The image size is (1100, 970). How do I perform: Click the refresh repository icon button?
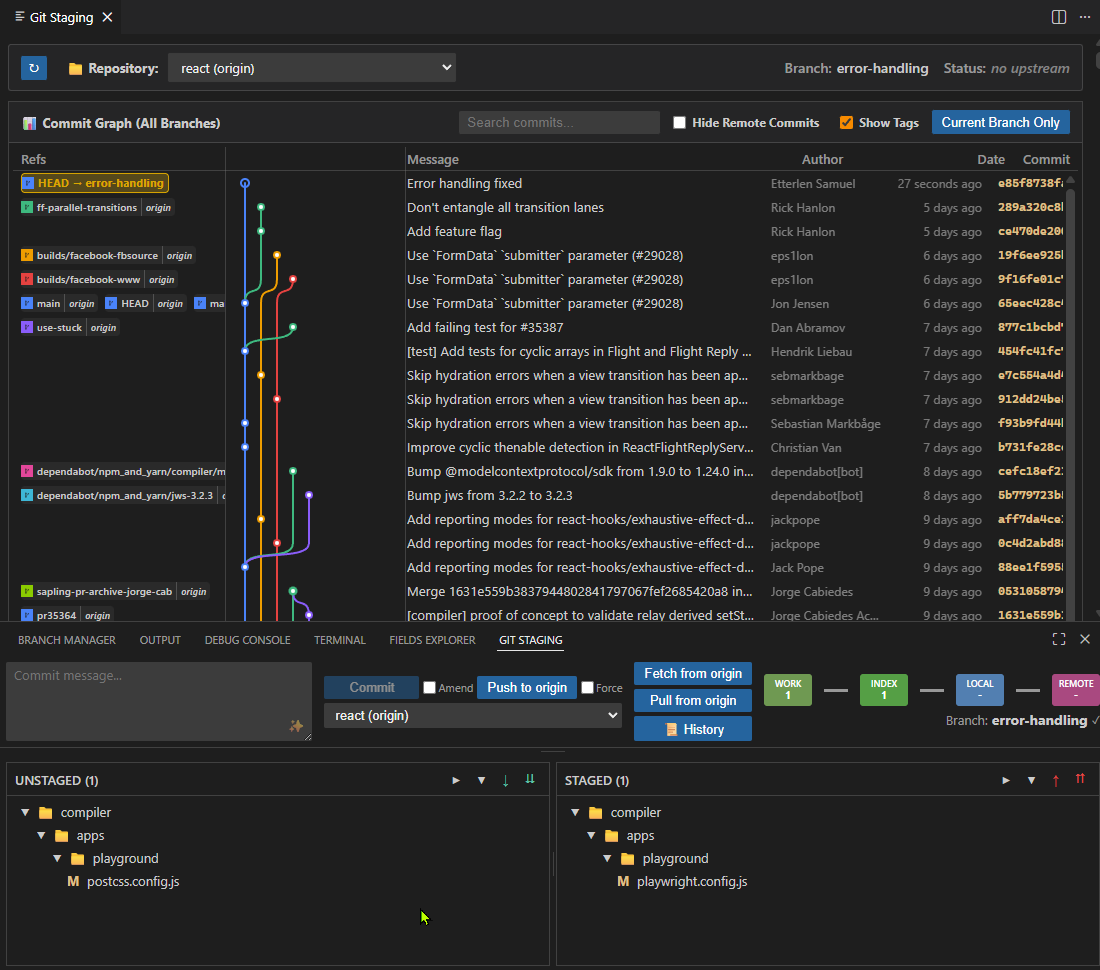click(x=34, y=68)
